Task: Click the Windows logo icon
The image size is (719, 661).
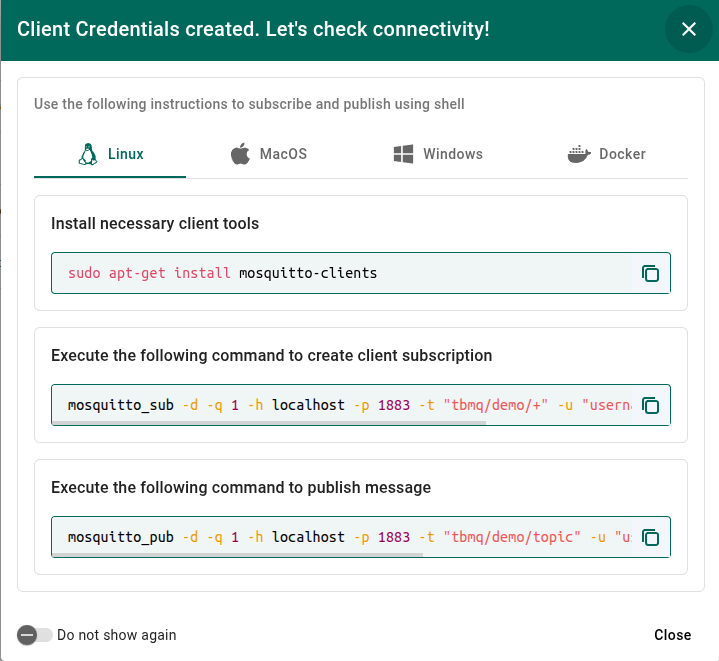Action: pos(404,154)
